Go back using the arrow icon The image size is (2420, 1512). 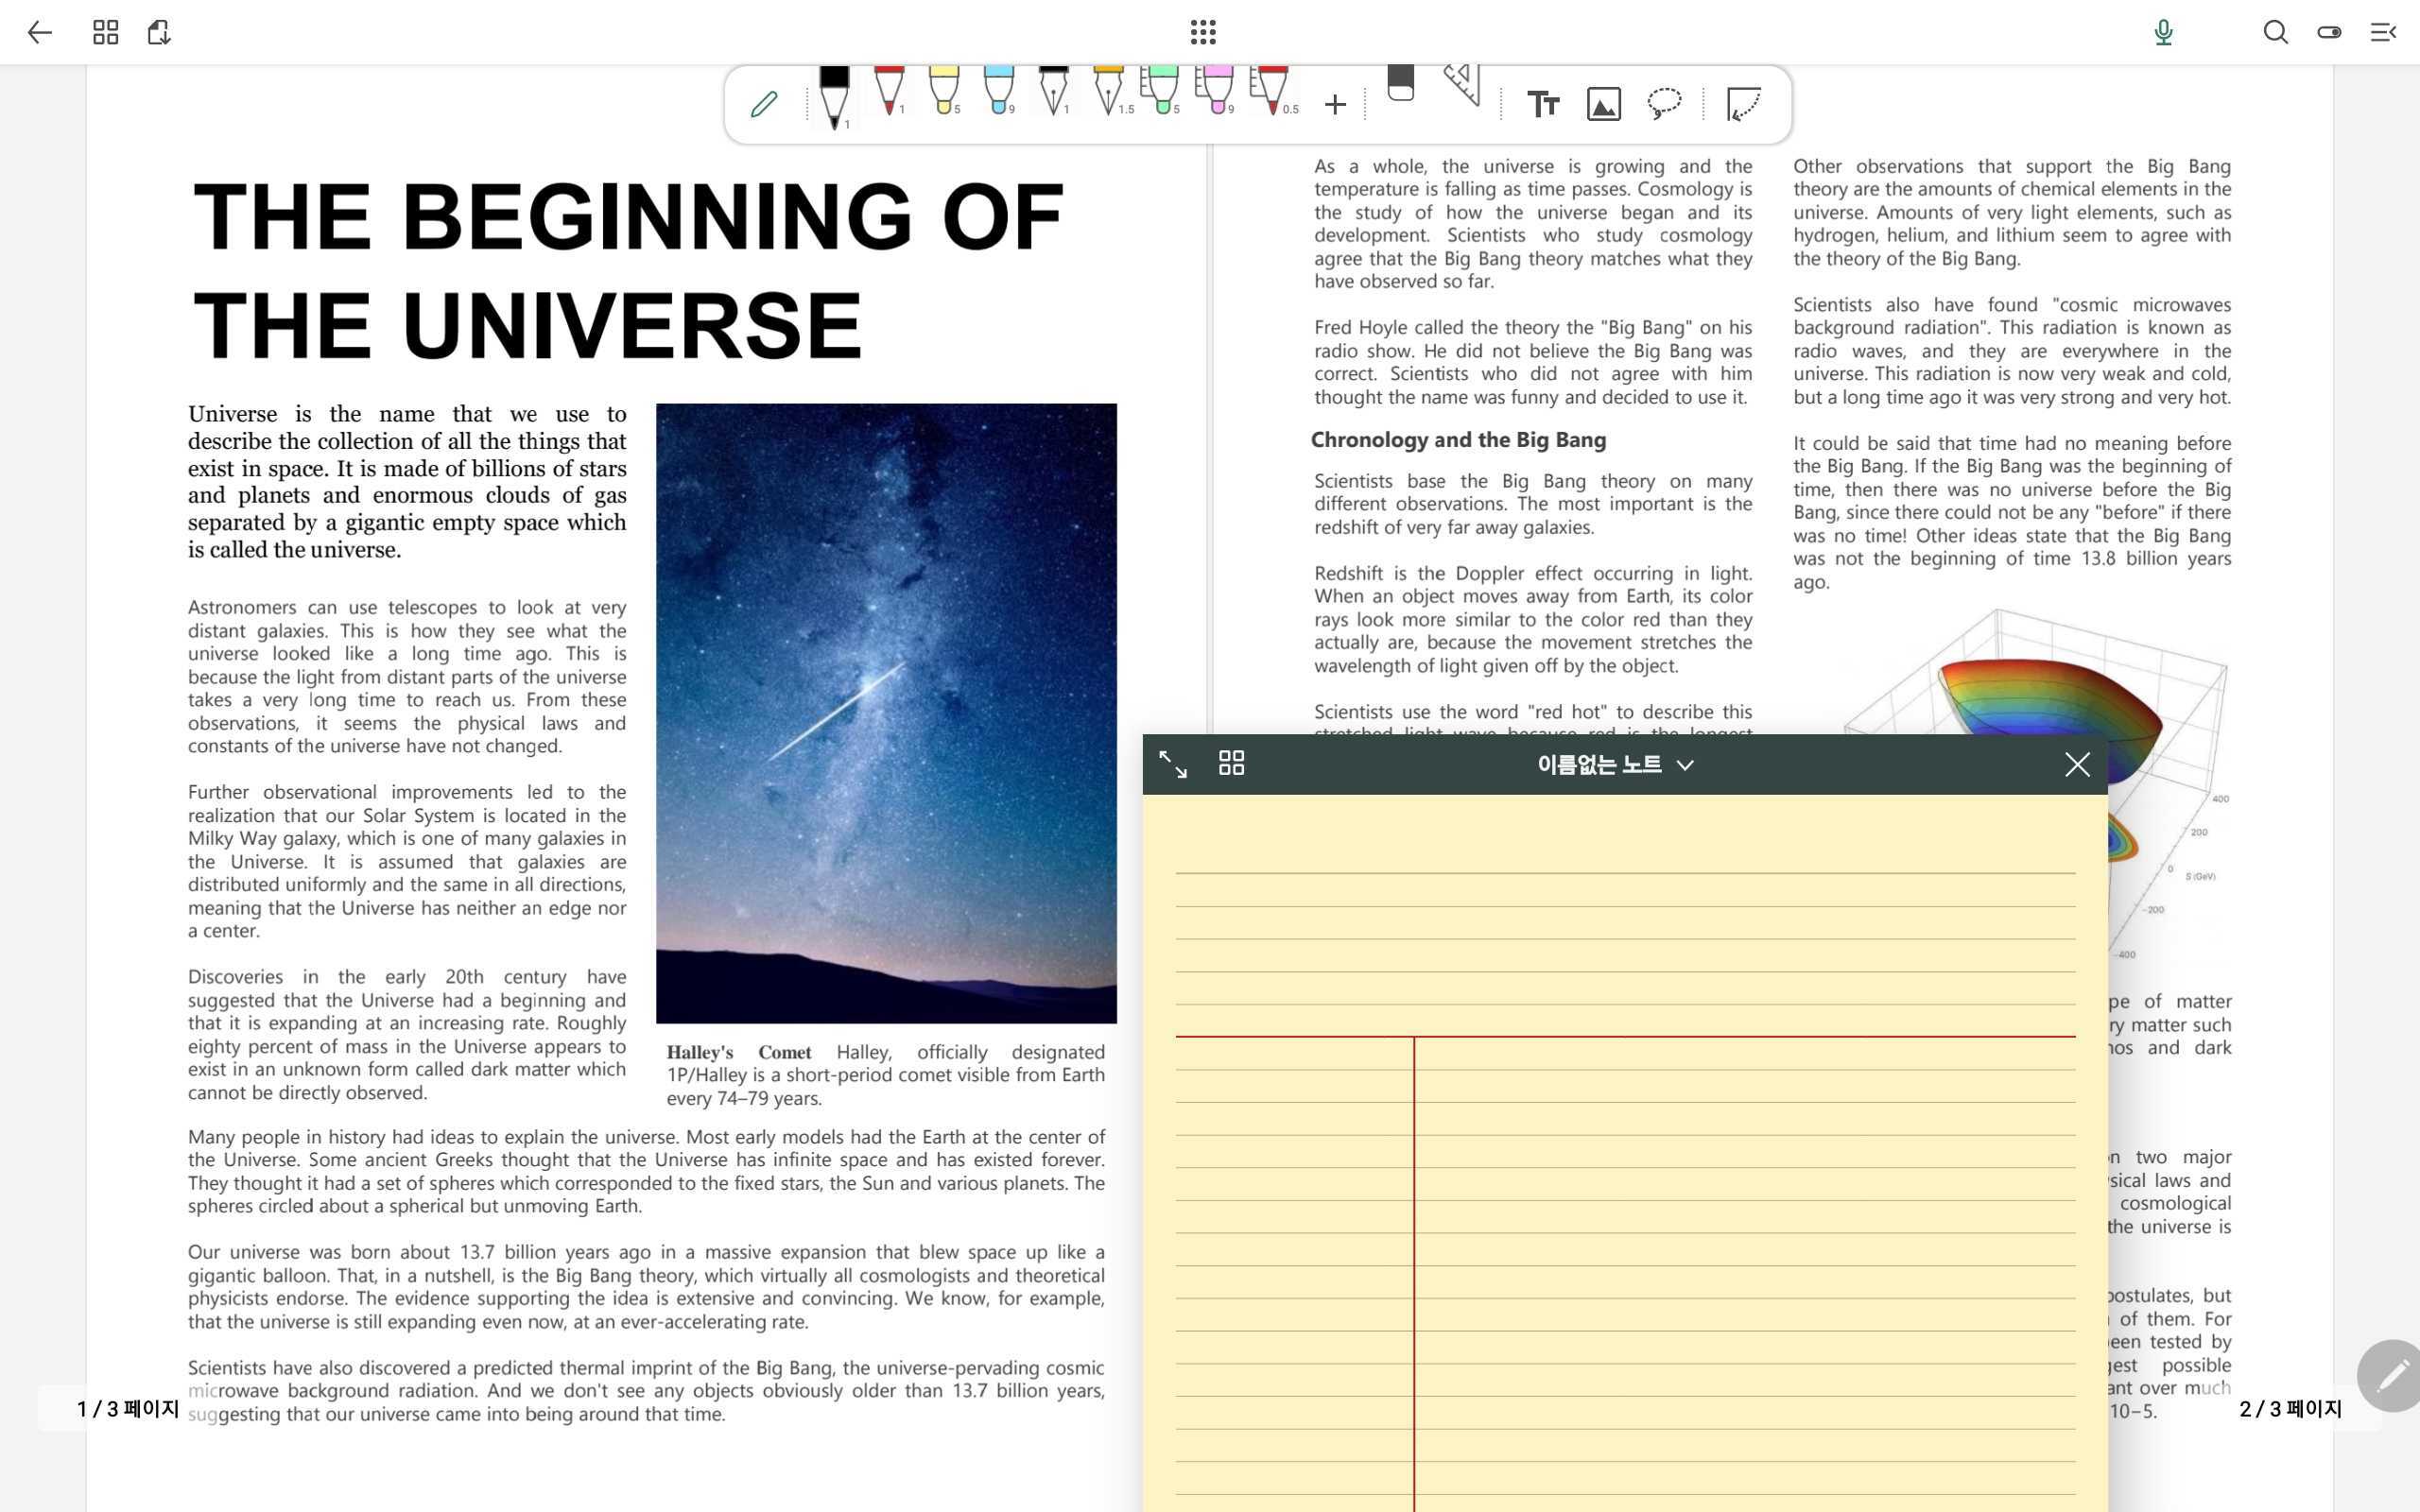pos(39,32)
